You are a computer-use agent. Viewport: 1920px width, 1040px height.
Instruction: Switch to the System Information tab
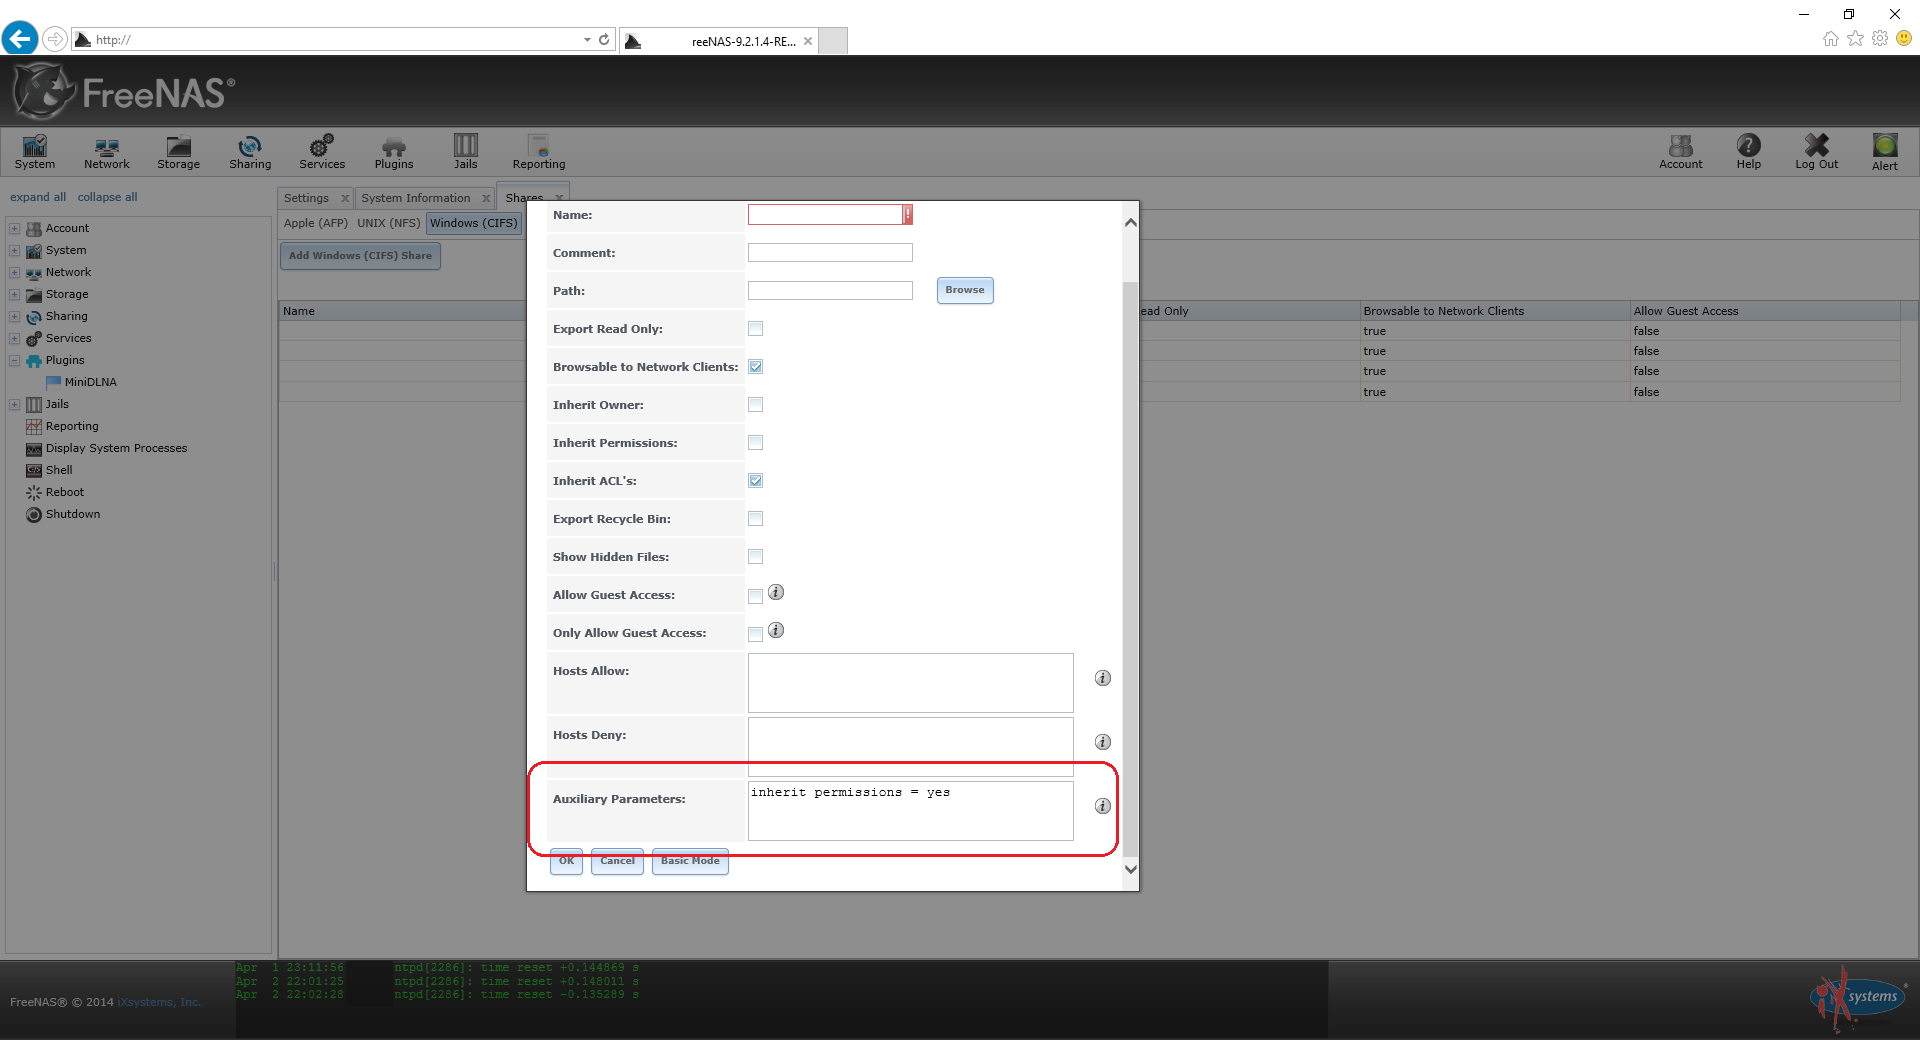(x=416, y=198)
